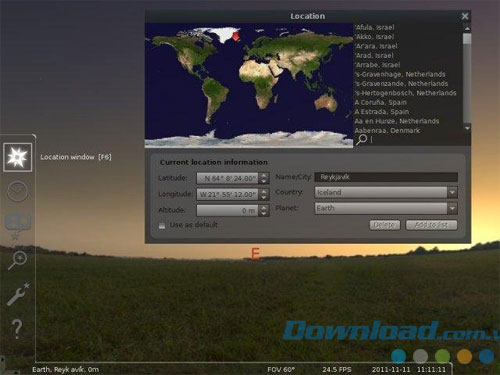Select Aabenraa, Denmark from city list
Screen dimensions: 500x375
click(387, 130)
